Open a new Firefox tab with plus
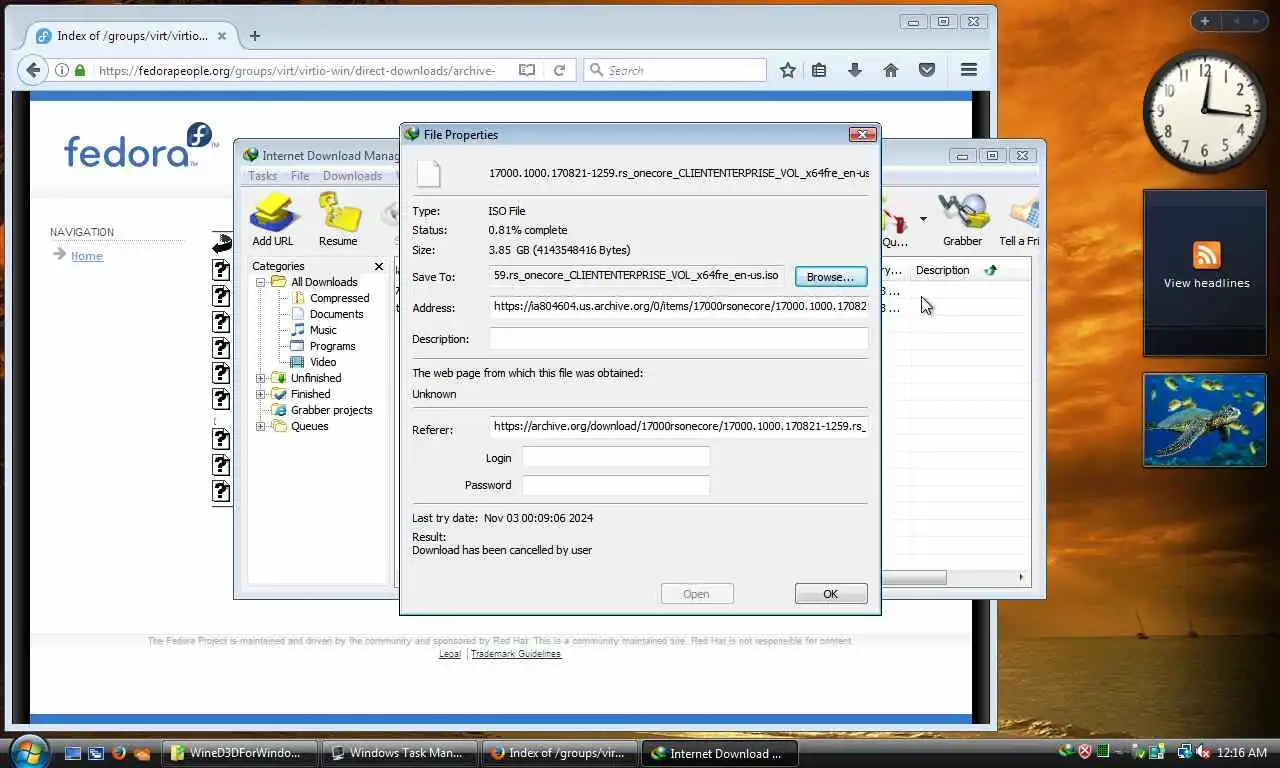1280x768 pixels. click(255, 35)
